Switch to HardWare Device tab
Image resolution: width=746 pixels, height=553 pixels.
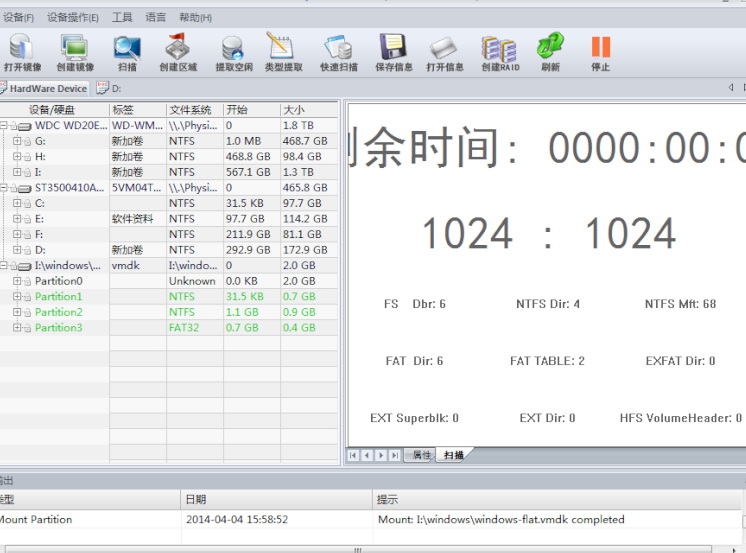(x=44, y=89)
